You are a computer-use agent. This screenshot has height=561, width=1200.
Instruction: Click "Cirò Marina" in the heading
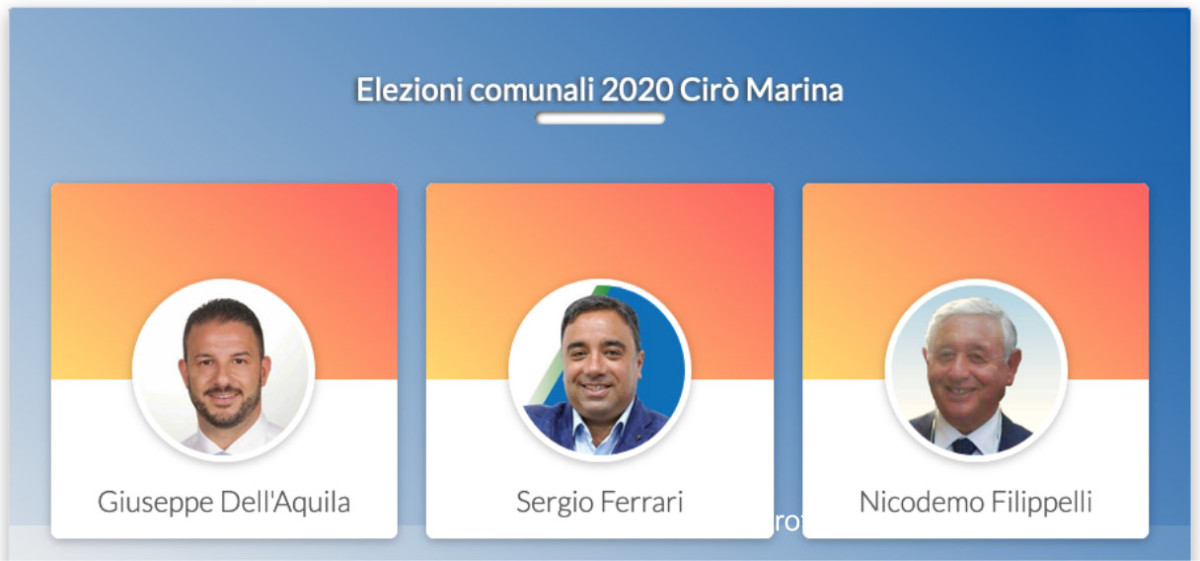[762, 90]
